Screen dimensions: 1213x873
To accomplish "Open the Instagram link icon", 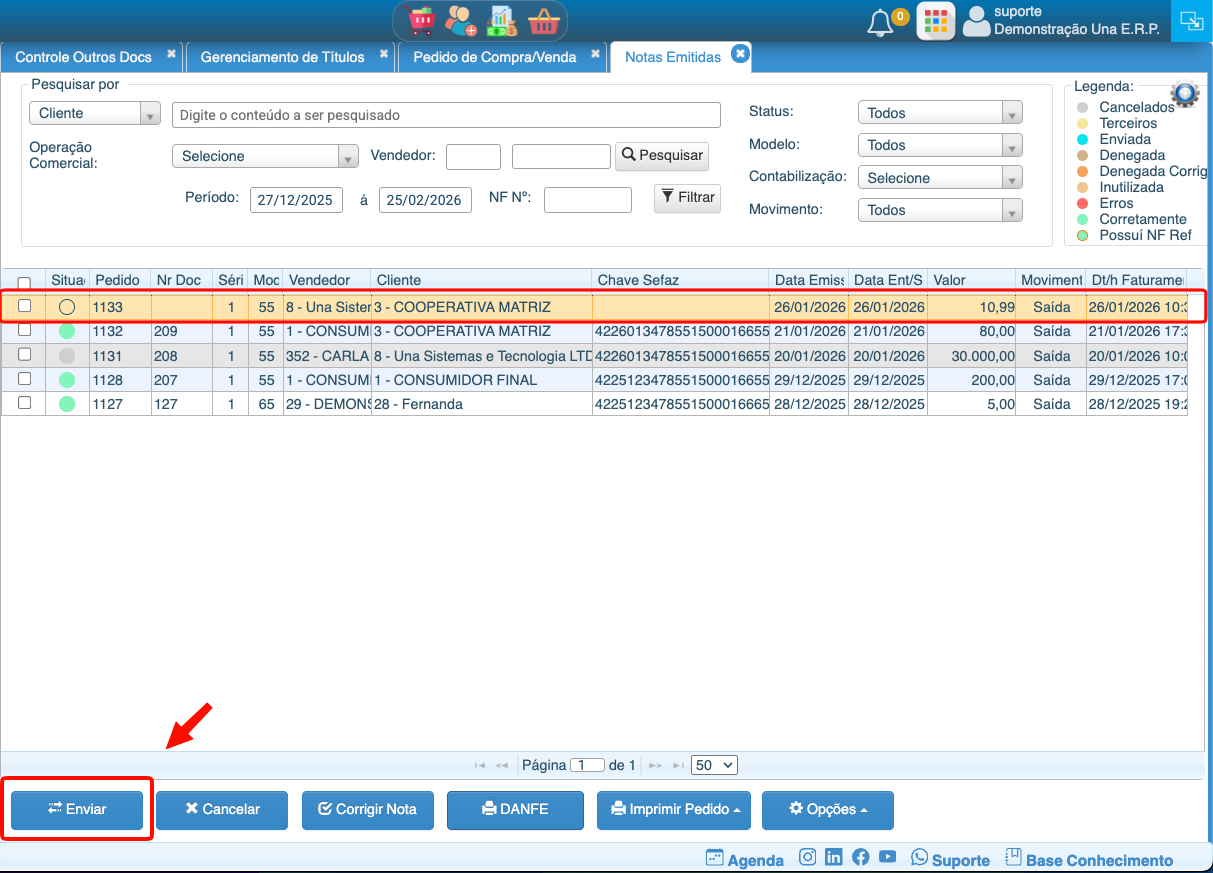I will 808,857.
